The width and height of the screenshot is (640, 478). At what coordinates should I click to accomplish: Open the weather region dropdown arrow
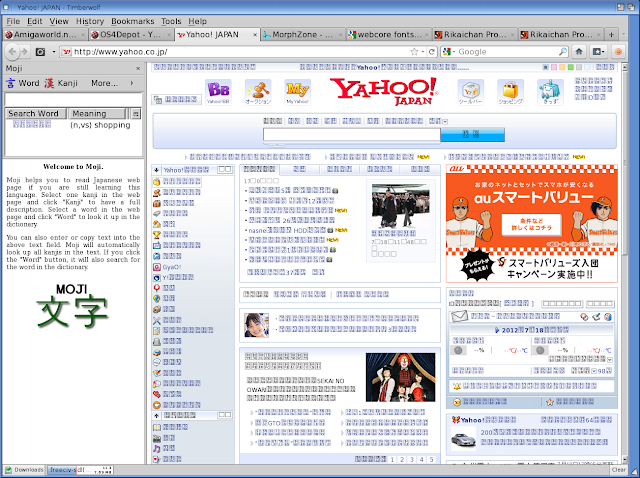pyautogui.click(x=610, y=360)
